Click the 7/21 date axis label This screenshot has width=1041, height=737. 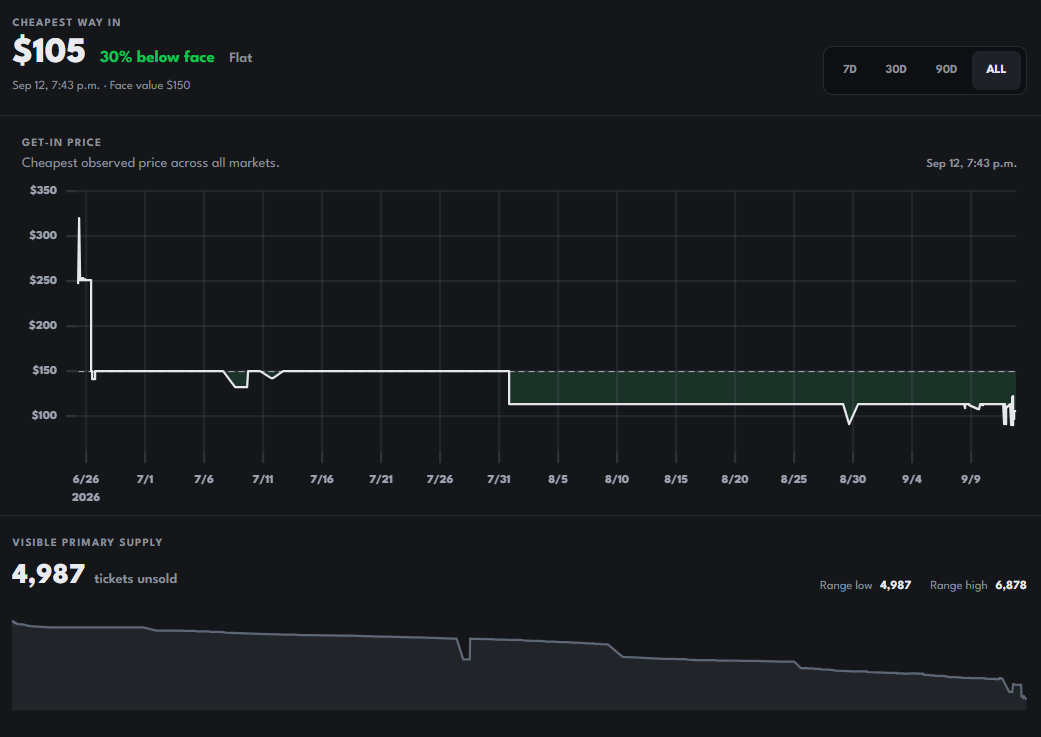pos(381,479)
